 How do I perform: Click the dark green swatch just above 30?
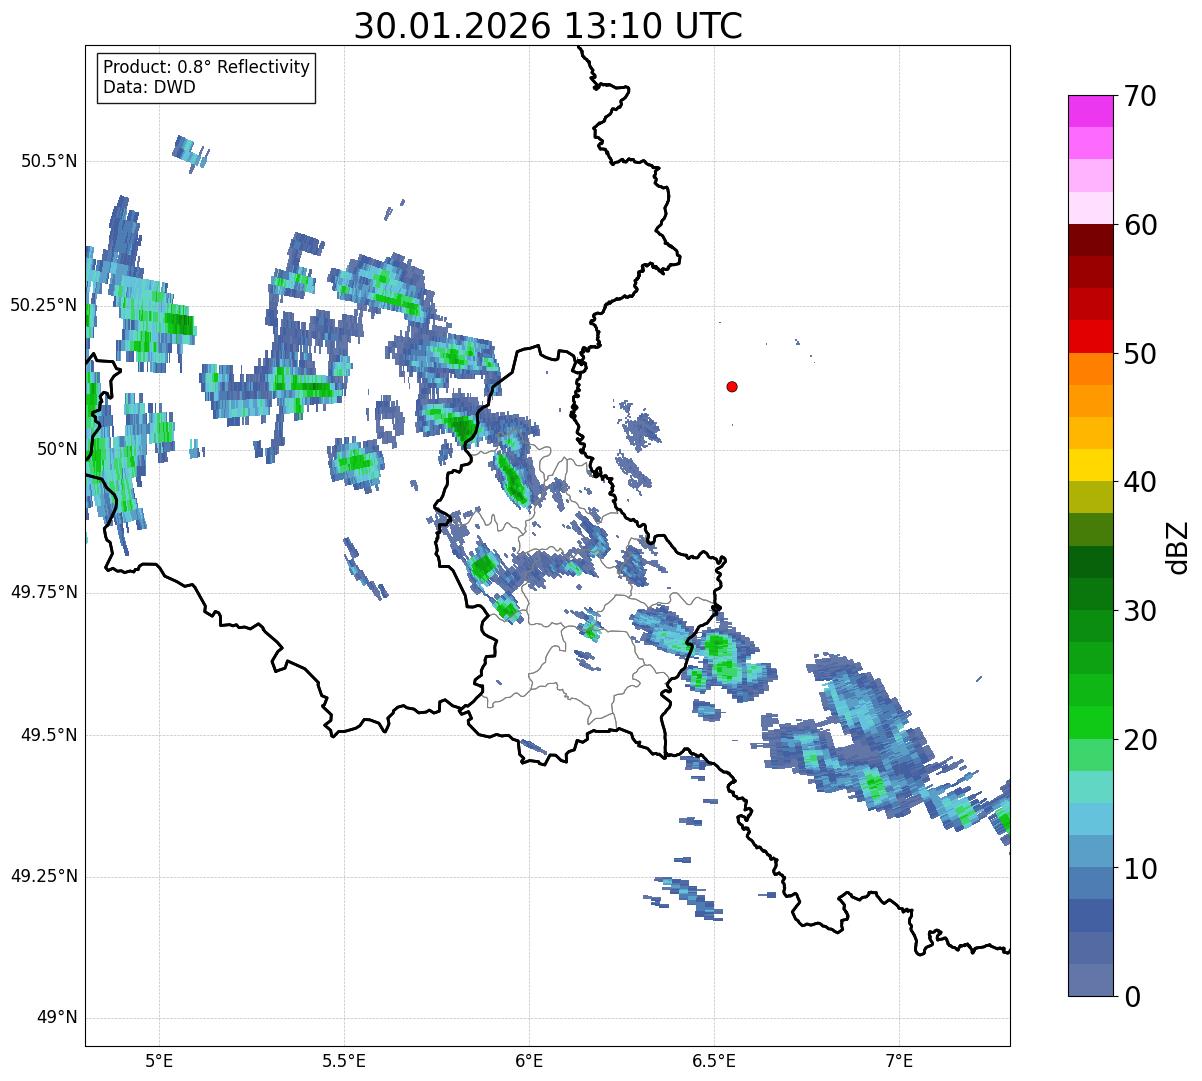[x=1091, y=594]
